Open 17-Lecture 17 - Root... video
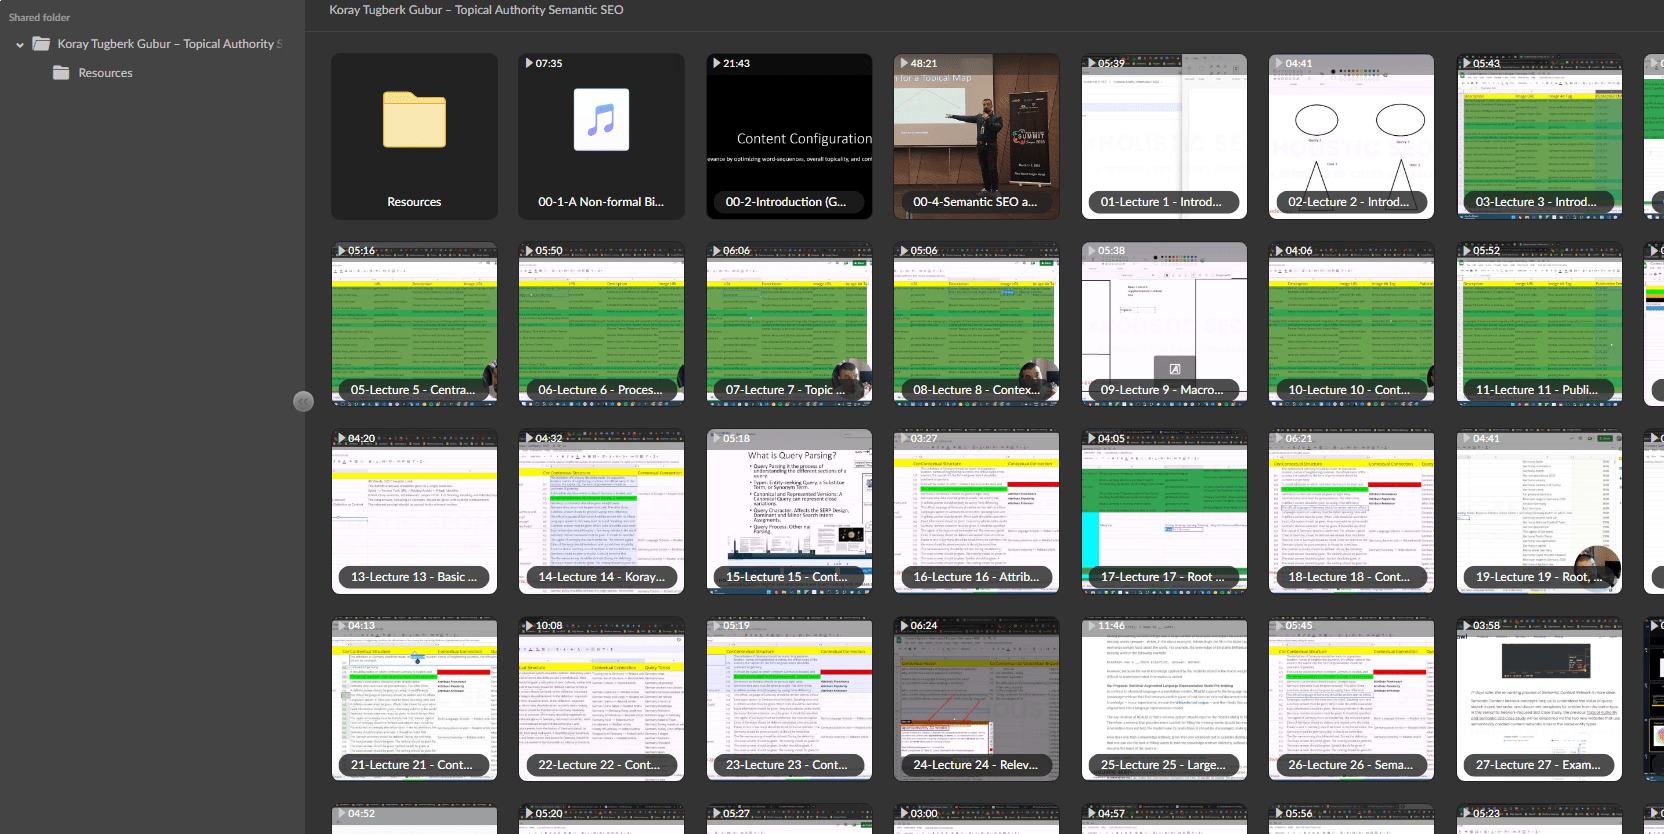Screen dimensions: 1664x834 pyautogui.click(x=1164, y=512)
